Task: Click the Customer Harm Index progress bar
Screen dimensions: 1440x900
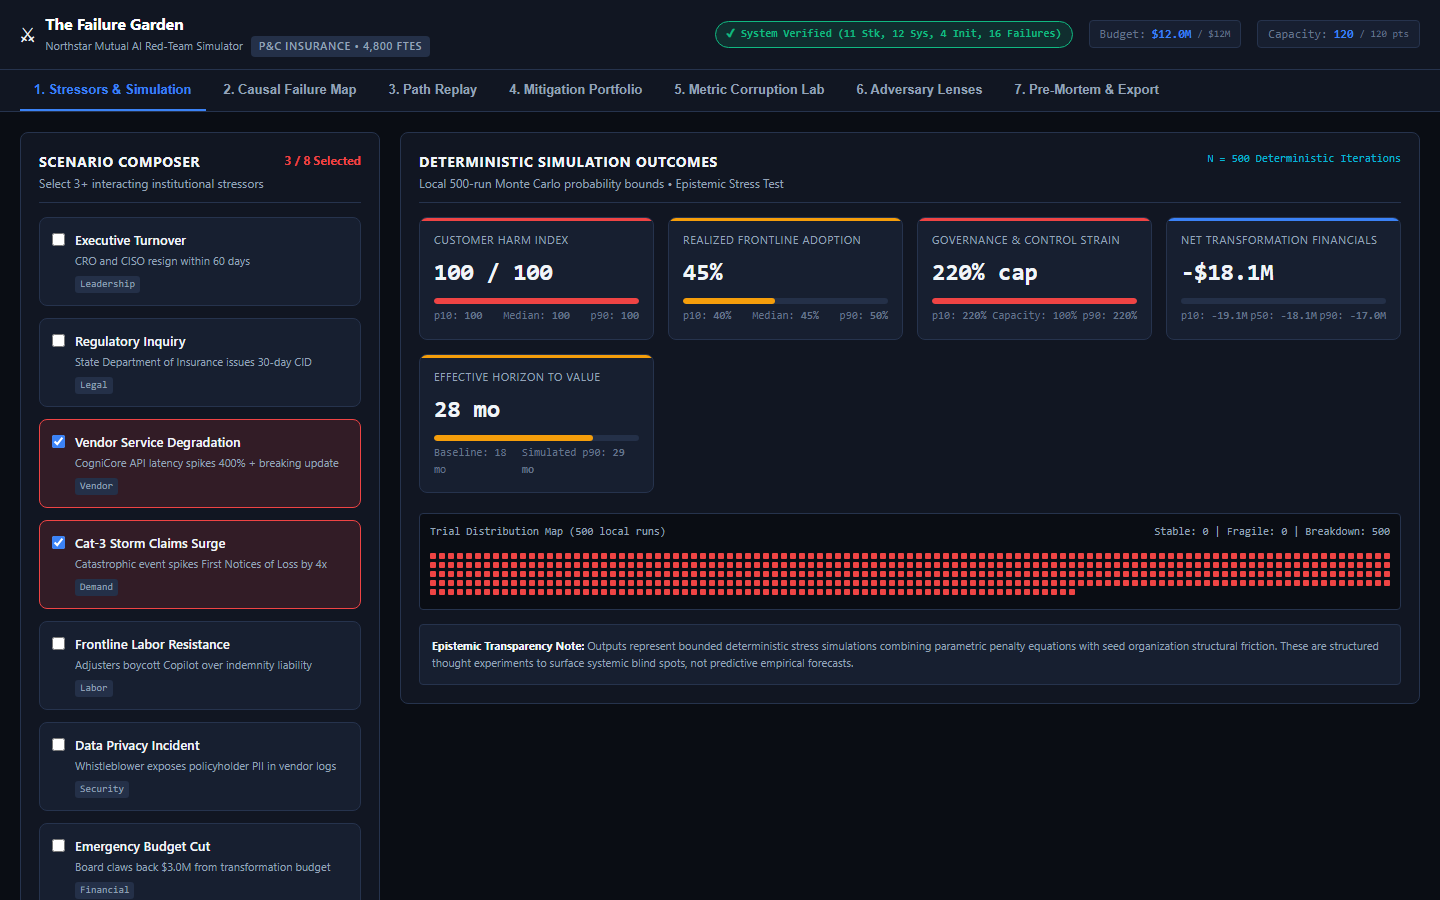Action: point(536,301)
